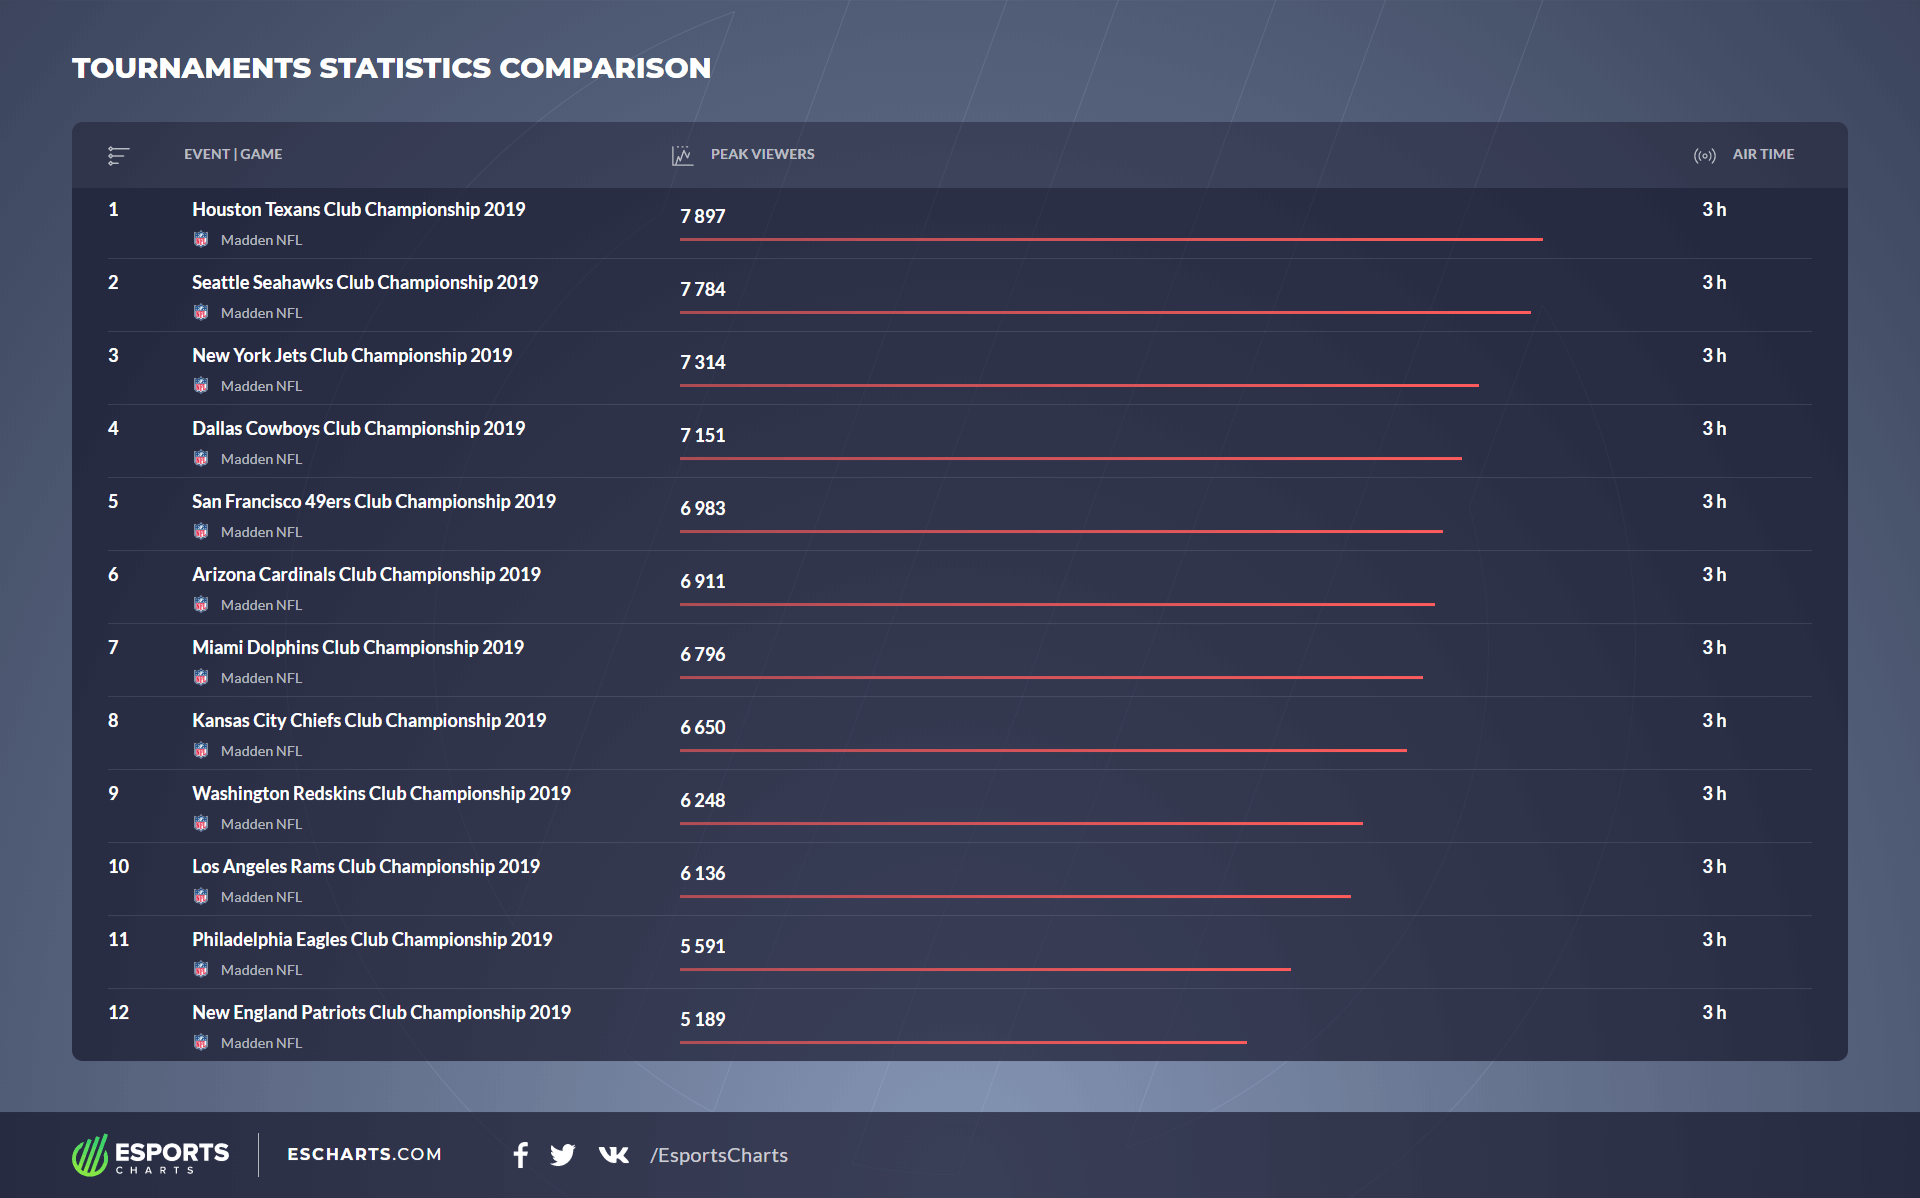Click the Dallas Cowboys peak viewers bar
Screen dimensions: 1920x1198
point(1070,458)
